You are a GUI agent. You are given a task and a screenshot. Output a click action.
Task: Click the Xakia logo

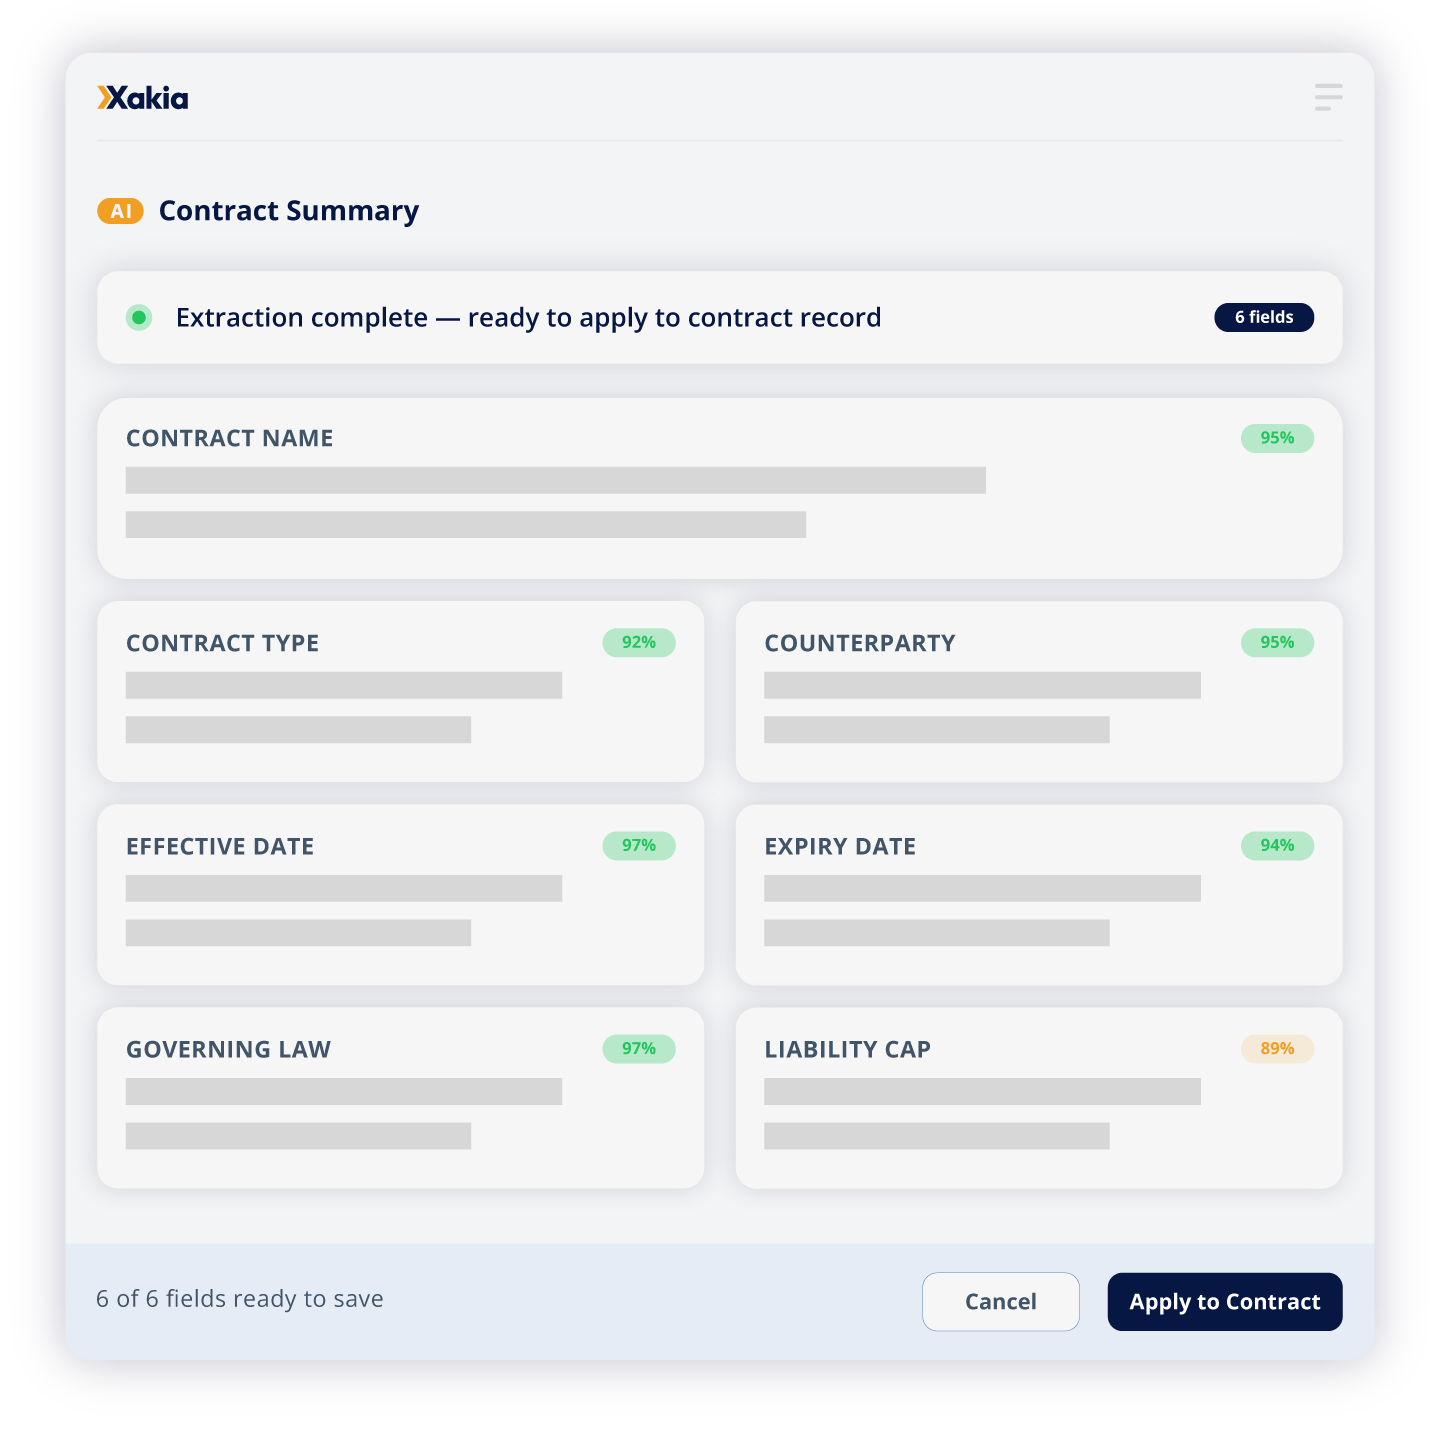coord(143,98)
